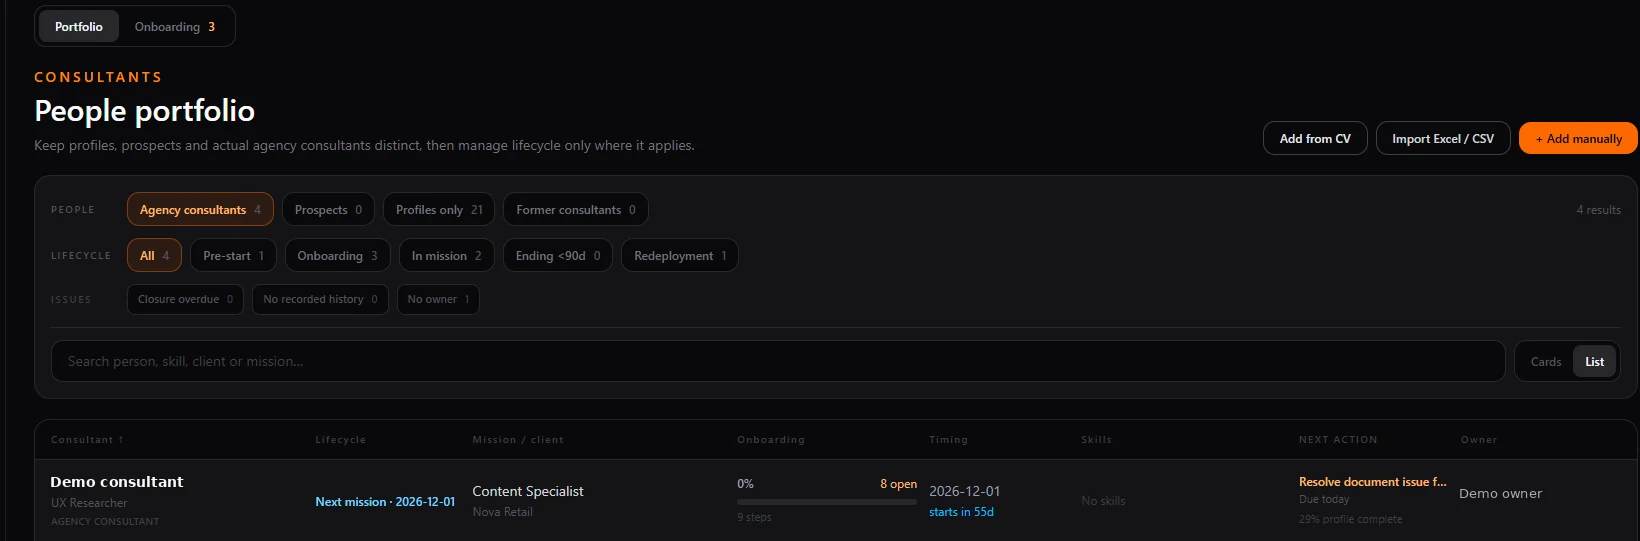Select the All lifecycle filter
This screenshot has height=541, width=1640.
pyautogui.click(x=154, y=256)
